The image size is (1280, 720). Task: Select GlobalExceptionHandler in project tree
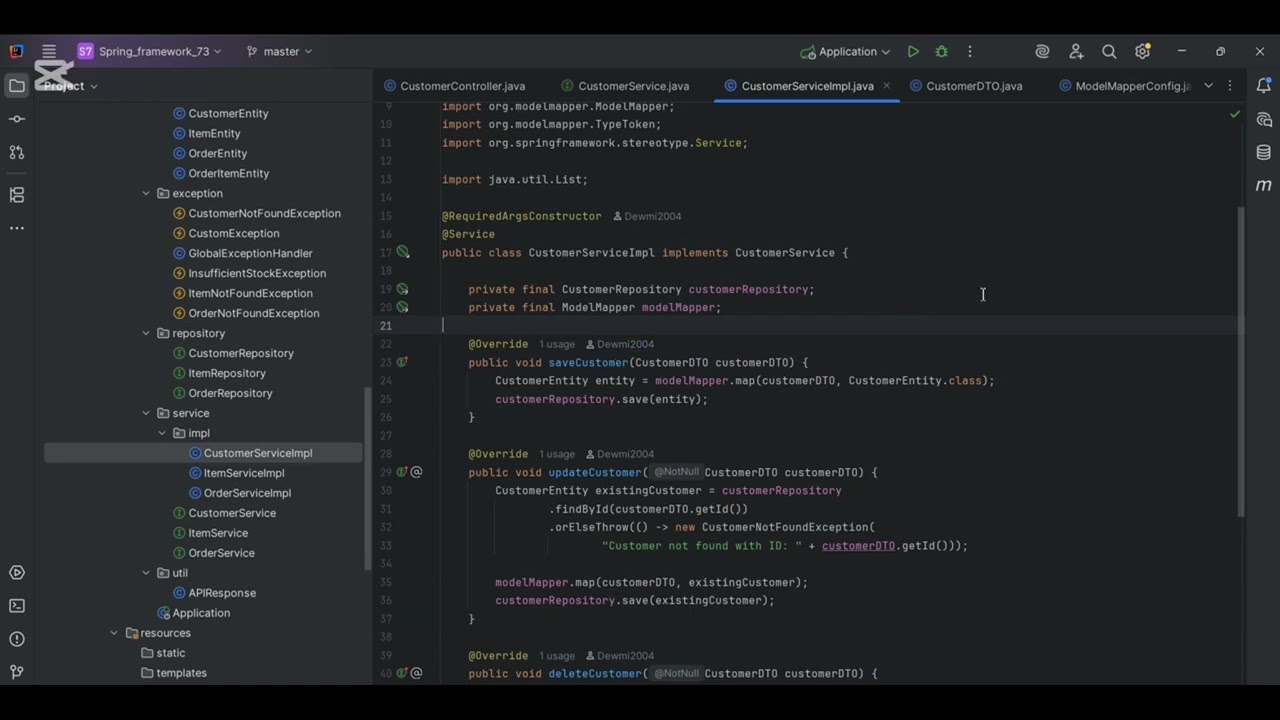point(250,253)
